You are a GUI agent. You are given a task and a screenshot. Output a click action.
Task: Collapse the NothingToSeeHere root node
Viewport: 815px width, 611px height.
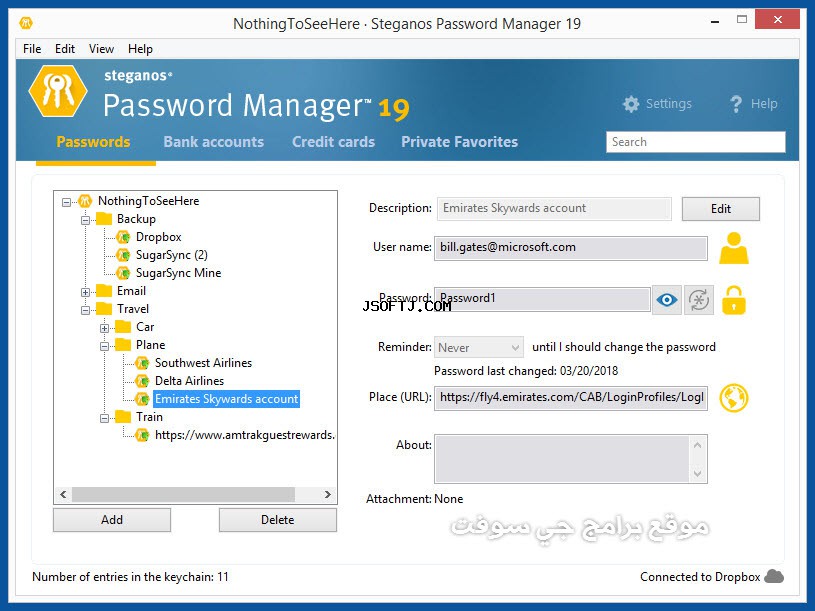point(67,202)
